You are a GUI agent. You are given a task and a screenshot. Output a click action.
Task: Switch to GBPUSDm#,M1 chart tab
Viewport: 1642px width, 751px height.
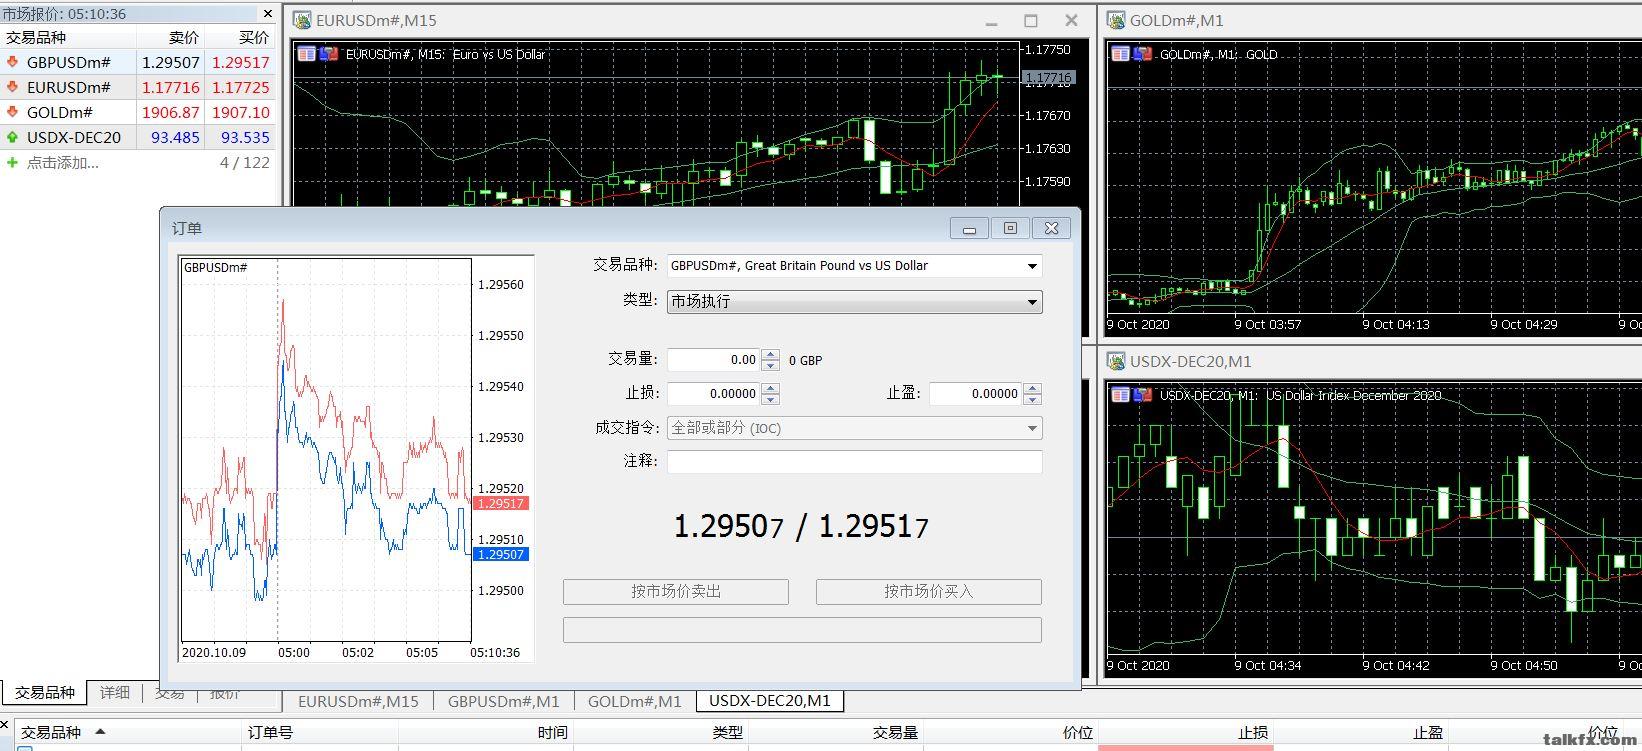pyautogui.click(x=503, y=701)
